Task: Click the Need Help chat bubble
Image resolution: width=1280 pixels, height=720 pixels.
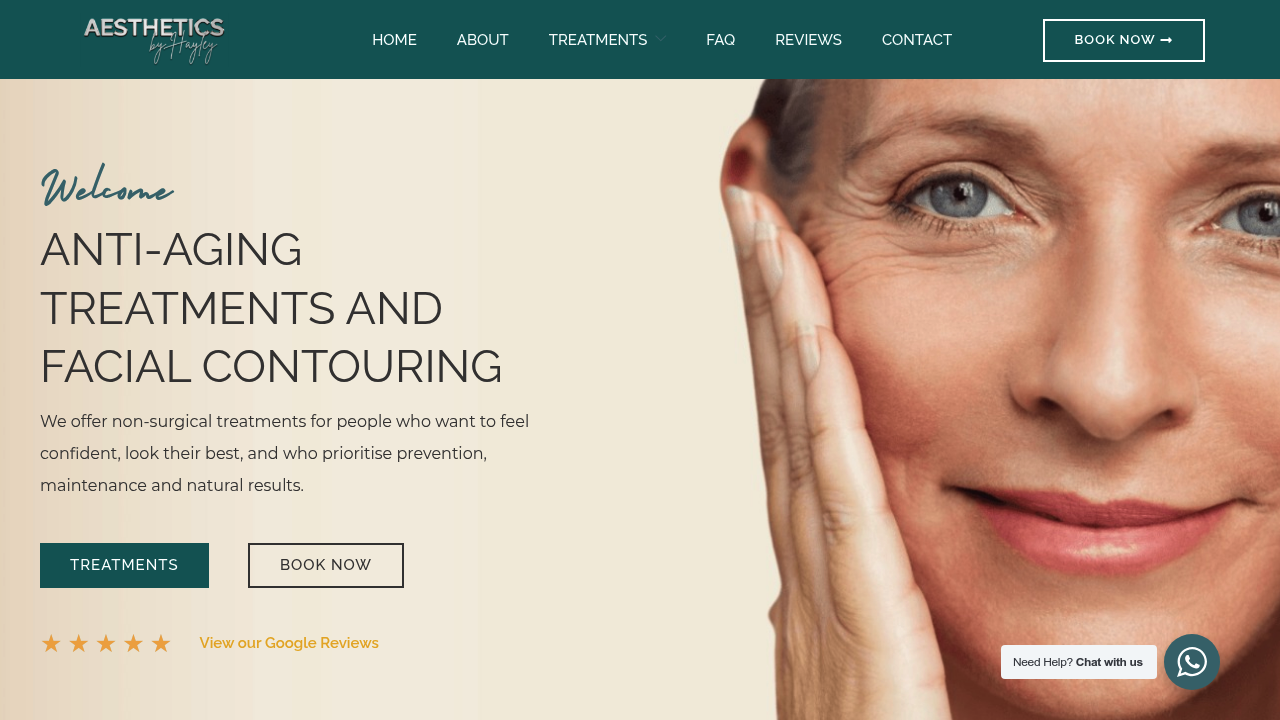Action: (1079, 662)
